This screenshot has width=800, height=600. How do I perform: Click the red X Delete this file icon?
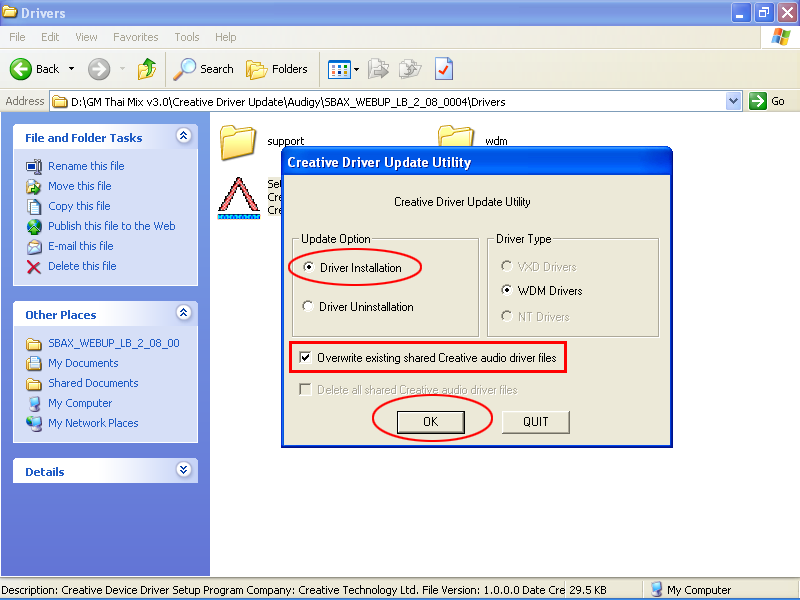[34, 266]
